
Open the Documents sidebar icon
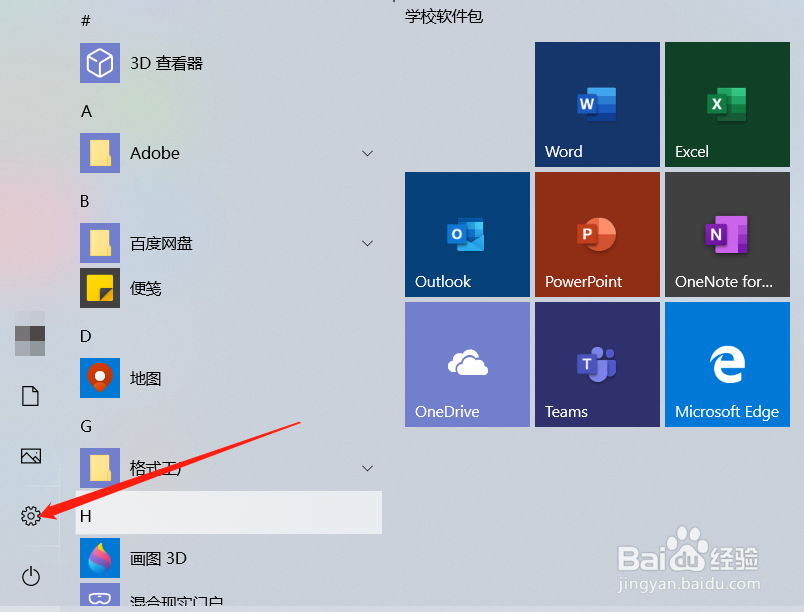(30, 396)
